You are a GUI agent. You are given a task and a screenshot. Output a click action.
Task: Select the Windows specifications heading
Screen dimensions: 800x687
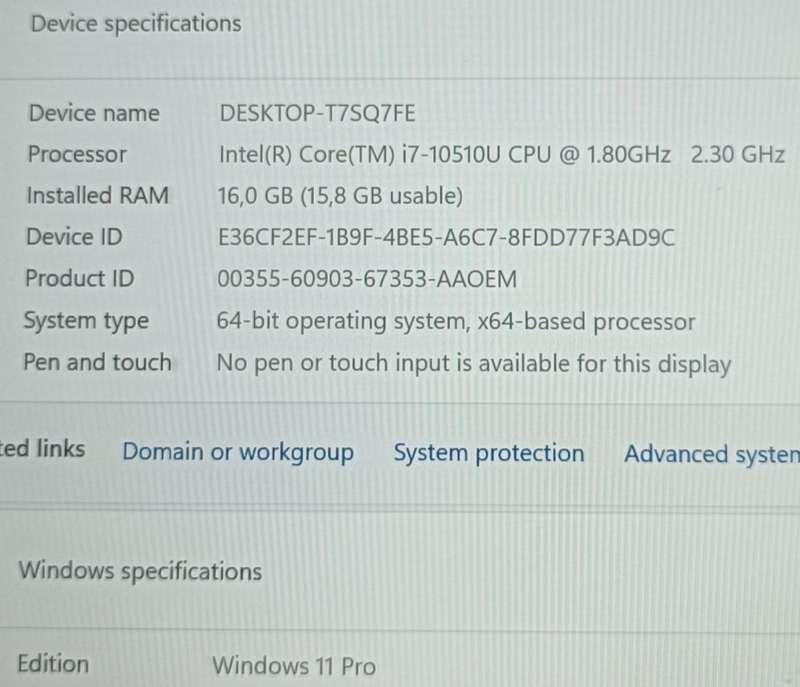[140, 571]
